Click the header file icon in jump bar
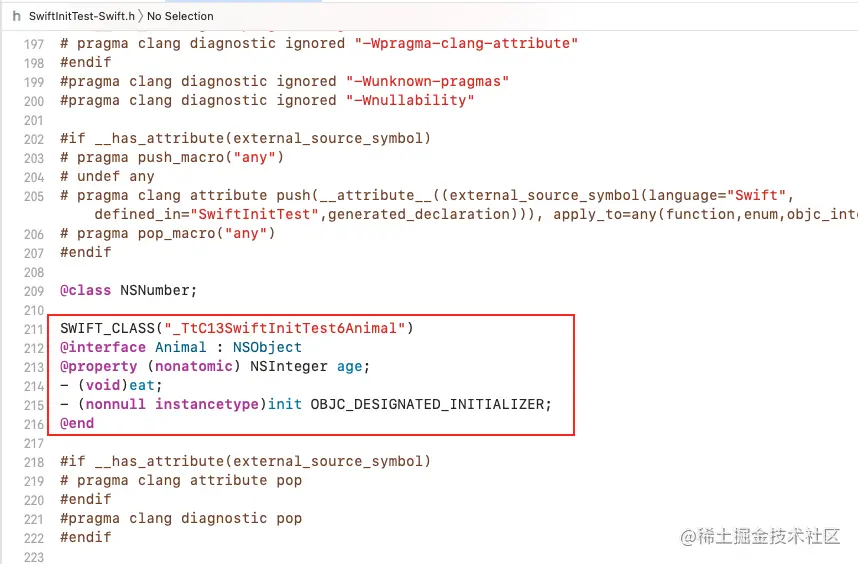Screen dimensions: 858x564 15,16
